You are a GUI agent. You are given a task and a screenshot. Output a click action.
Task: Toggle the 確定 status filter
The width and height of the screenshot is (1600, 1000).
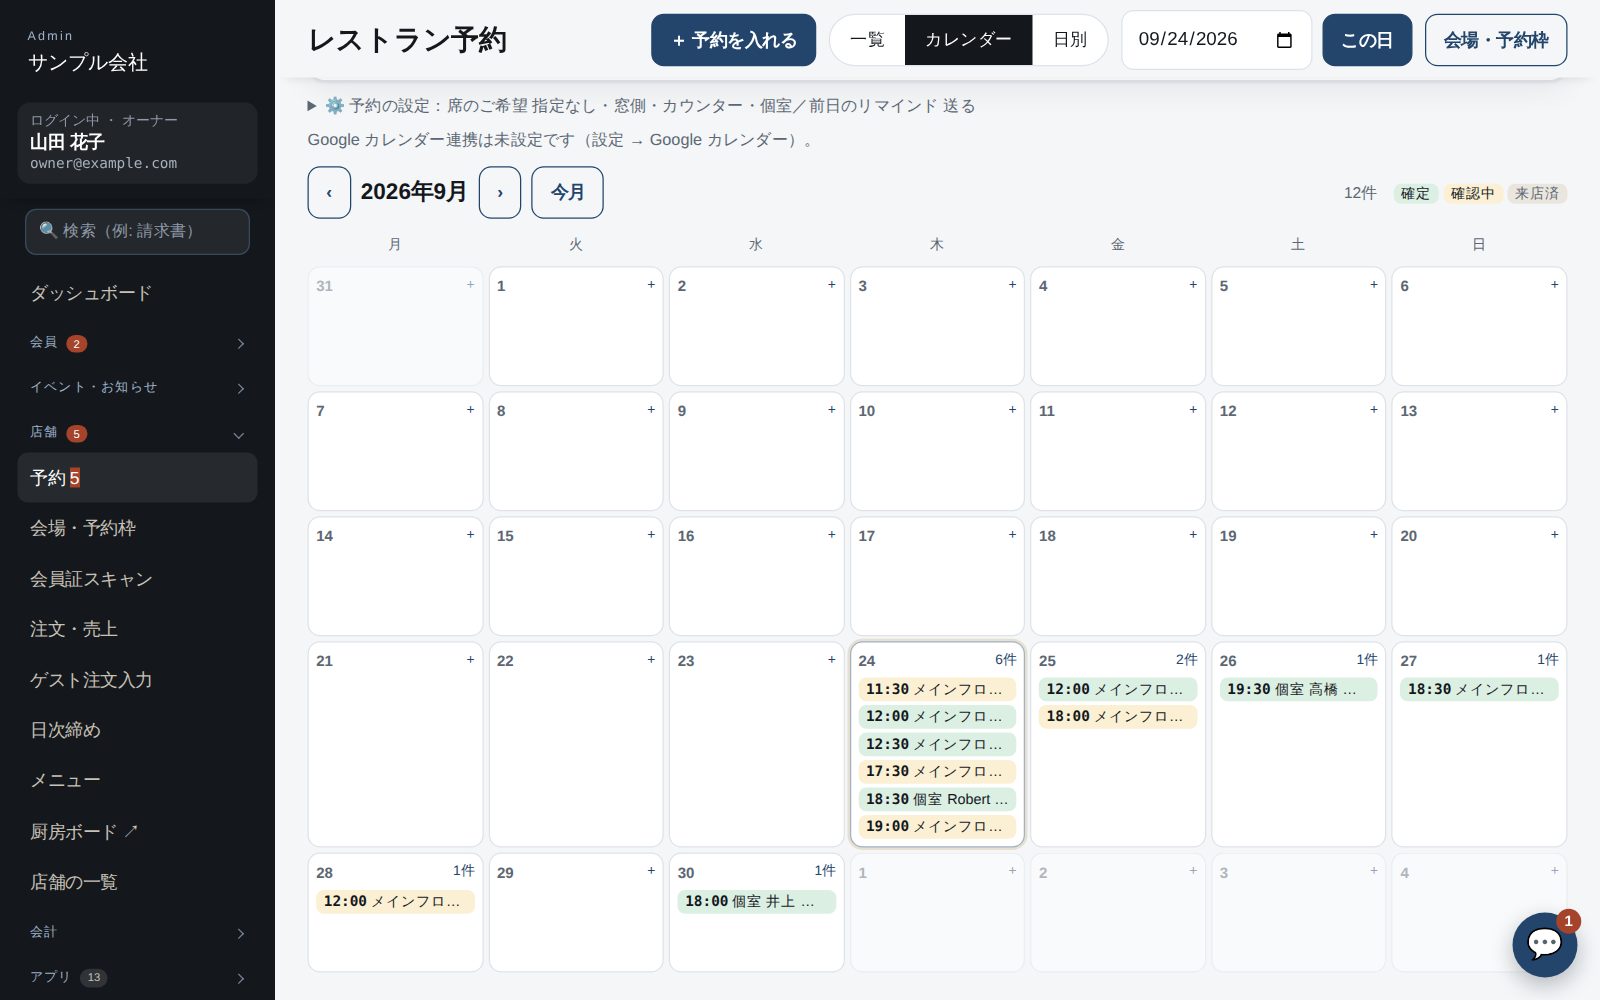[1415, 193]
